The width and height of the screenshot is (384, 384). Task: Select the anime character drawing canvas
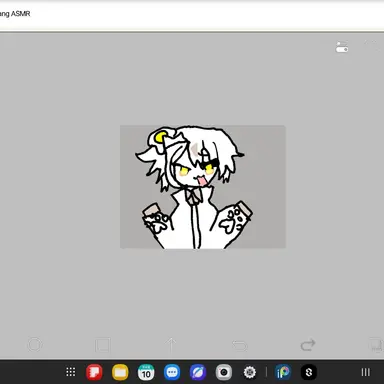203,187
